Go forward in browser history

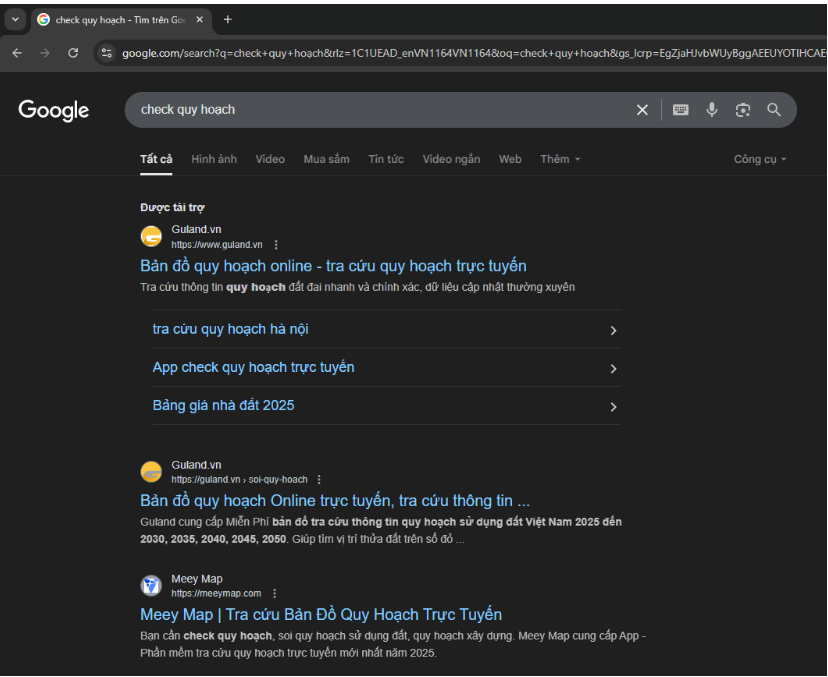coord(45,53)
